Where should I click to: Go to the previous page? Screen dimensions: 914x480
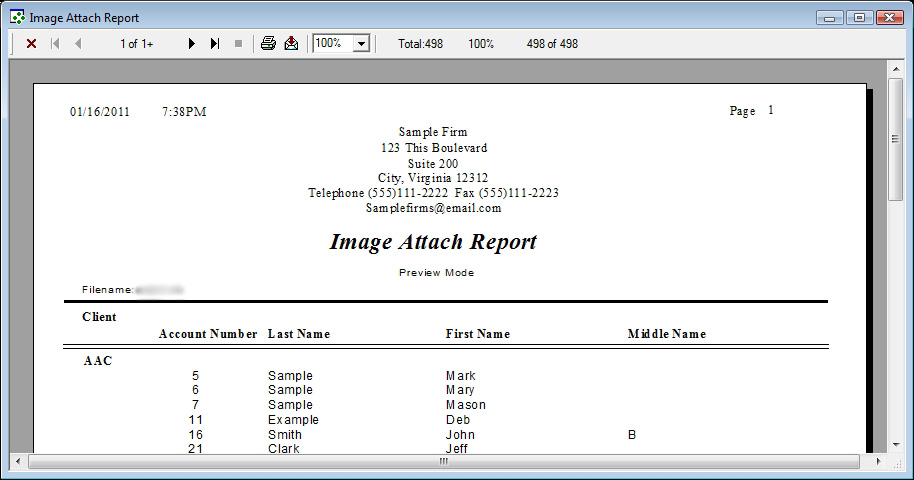click(x=78, y=44)
